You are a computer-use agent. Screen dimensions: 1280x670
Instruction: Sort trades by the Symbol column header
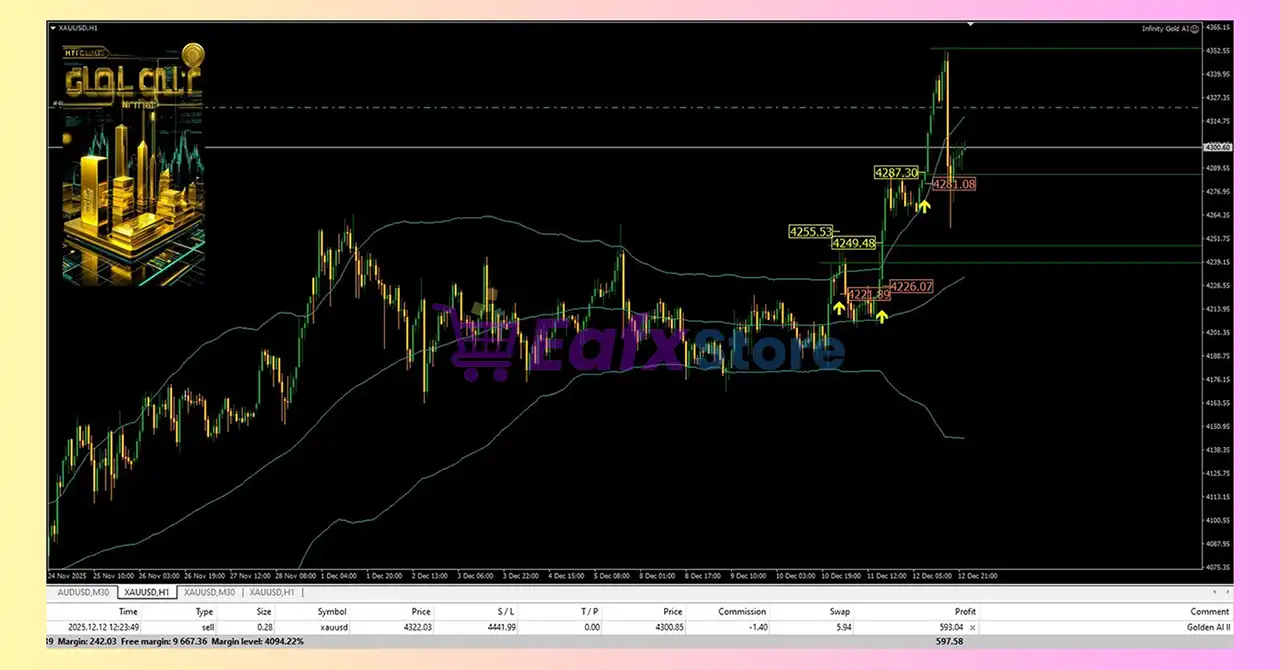tap(332, 611)
